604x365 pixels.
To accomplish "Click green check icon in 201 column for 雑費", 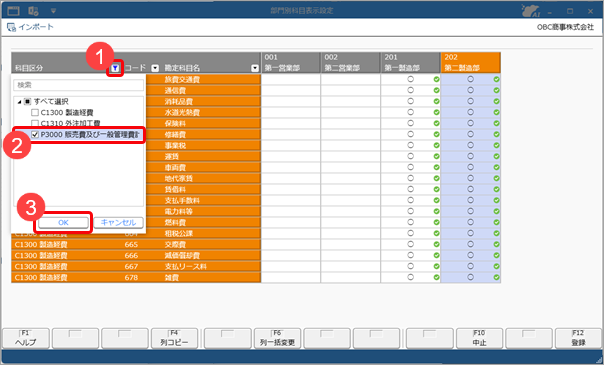I will point(436,277).
